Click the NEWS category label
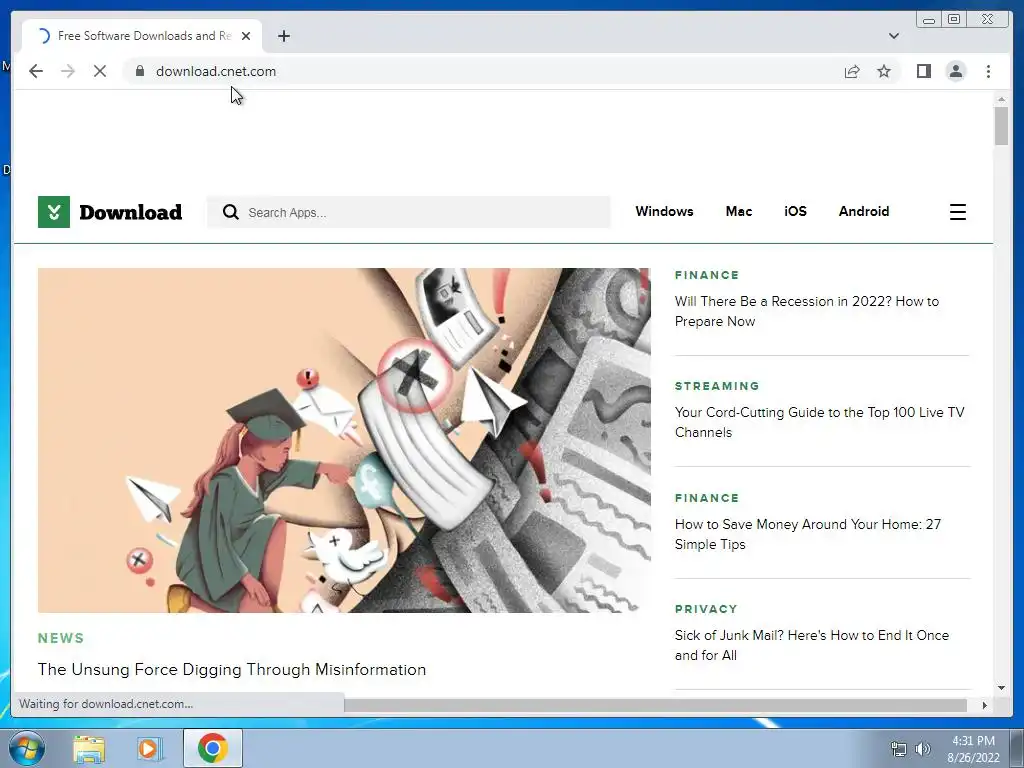Viewport: 1024px width, 768px height. [x=61, y=638]
